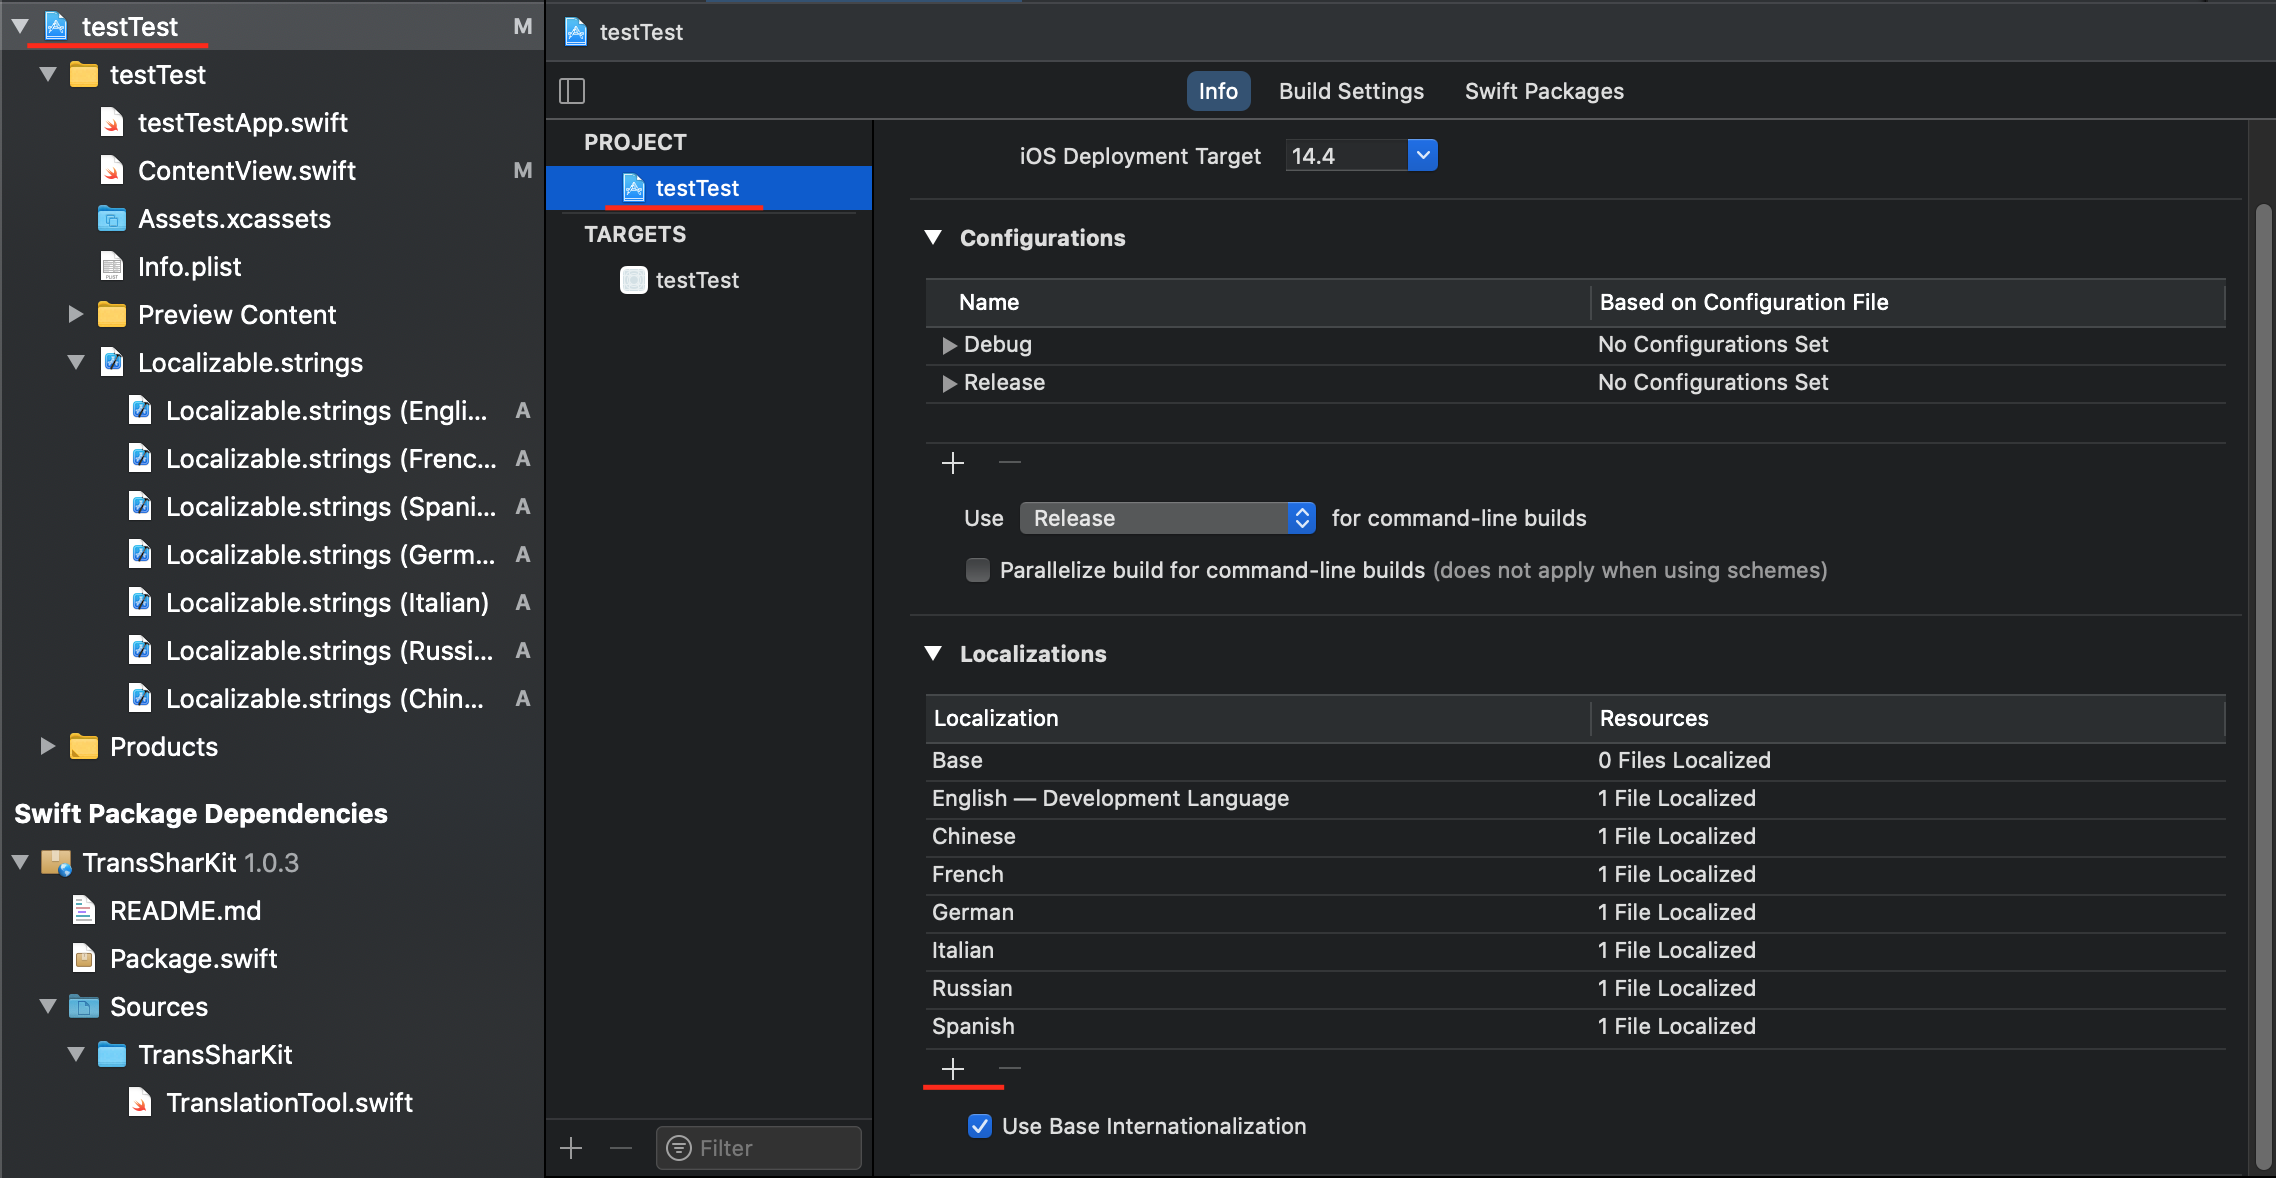This screenshot has height=1178, width=2276.
Task: Open the Assets.xcassets catalog icon
Action: point(112,219)
